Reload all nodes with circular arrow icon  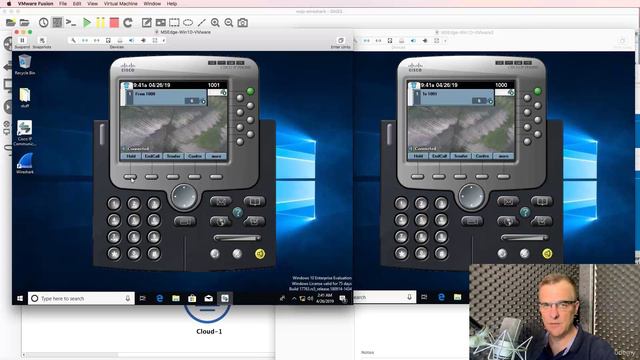(128, 22)
